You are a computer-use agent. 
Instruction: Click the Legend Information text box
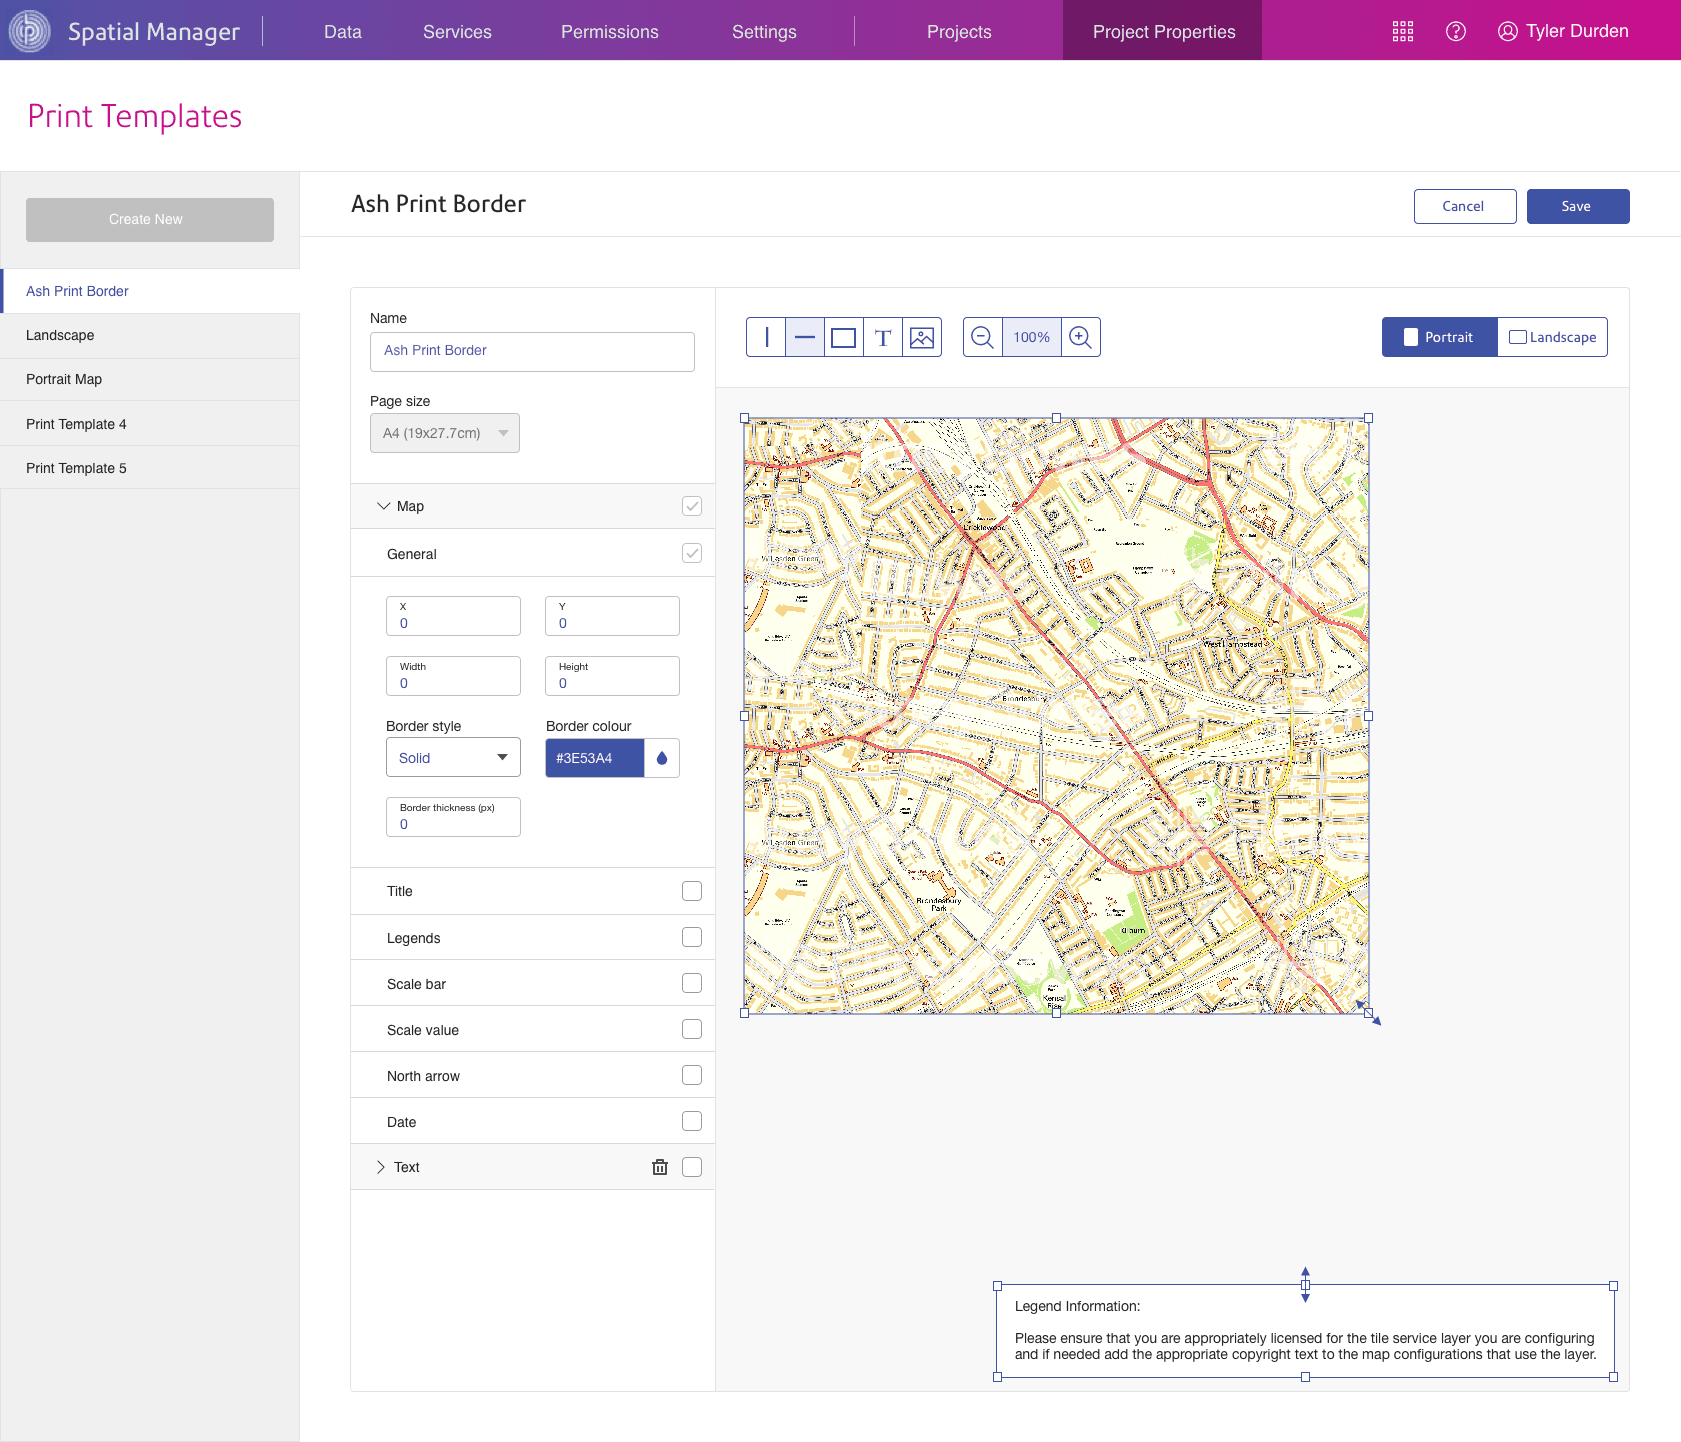[x=1305, y=1331]
